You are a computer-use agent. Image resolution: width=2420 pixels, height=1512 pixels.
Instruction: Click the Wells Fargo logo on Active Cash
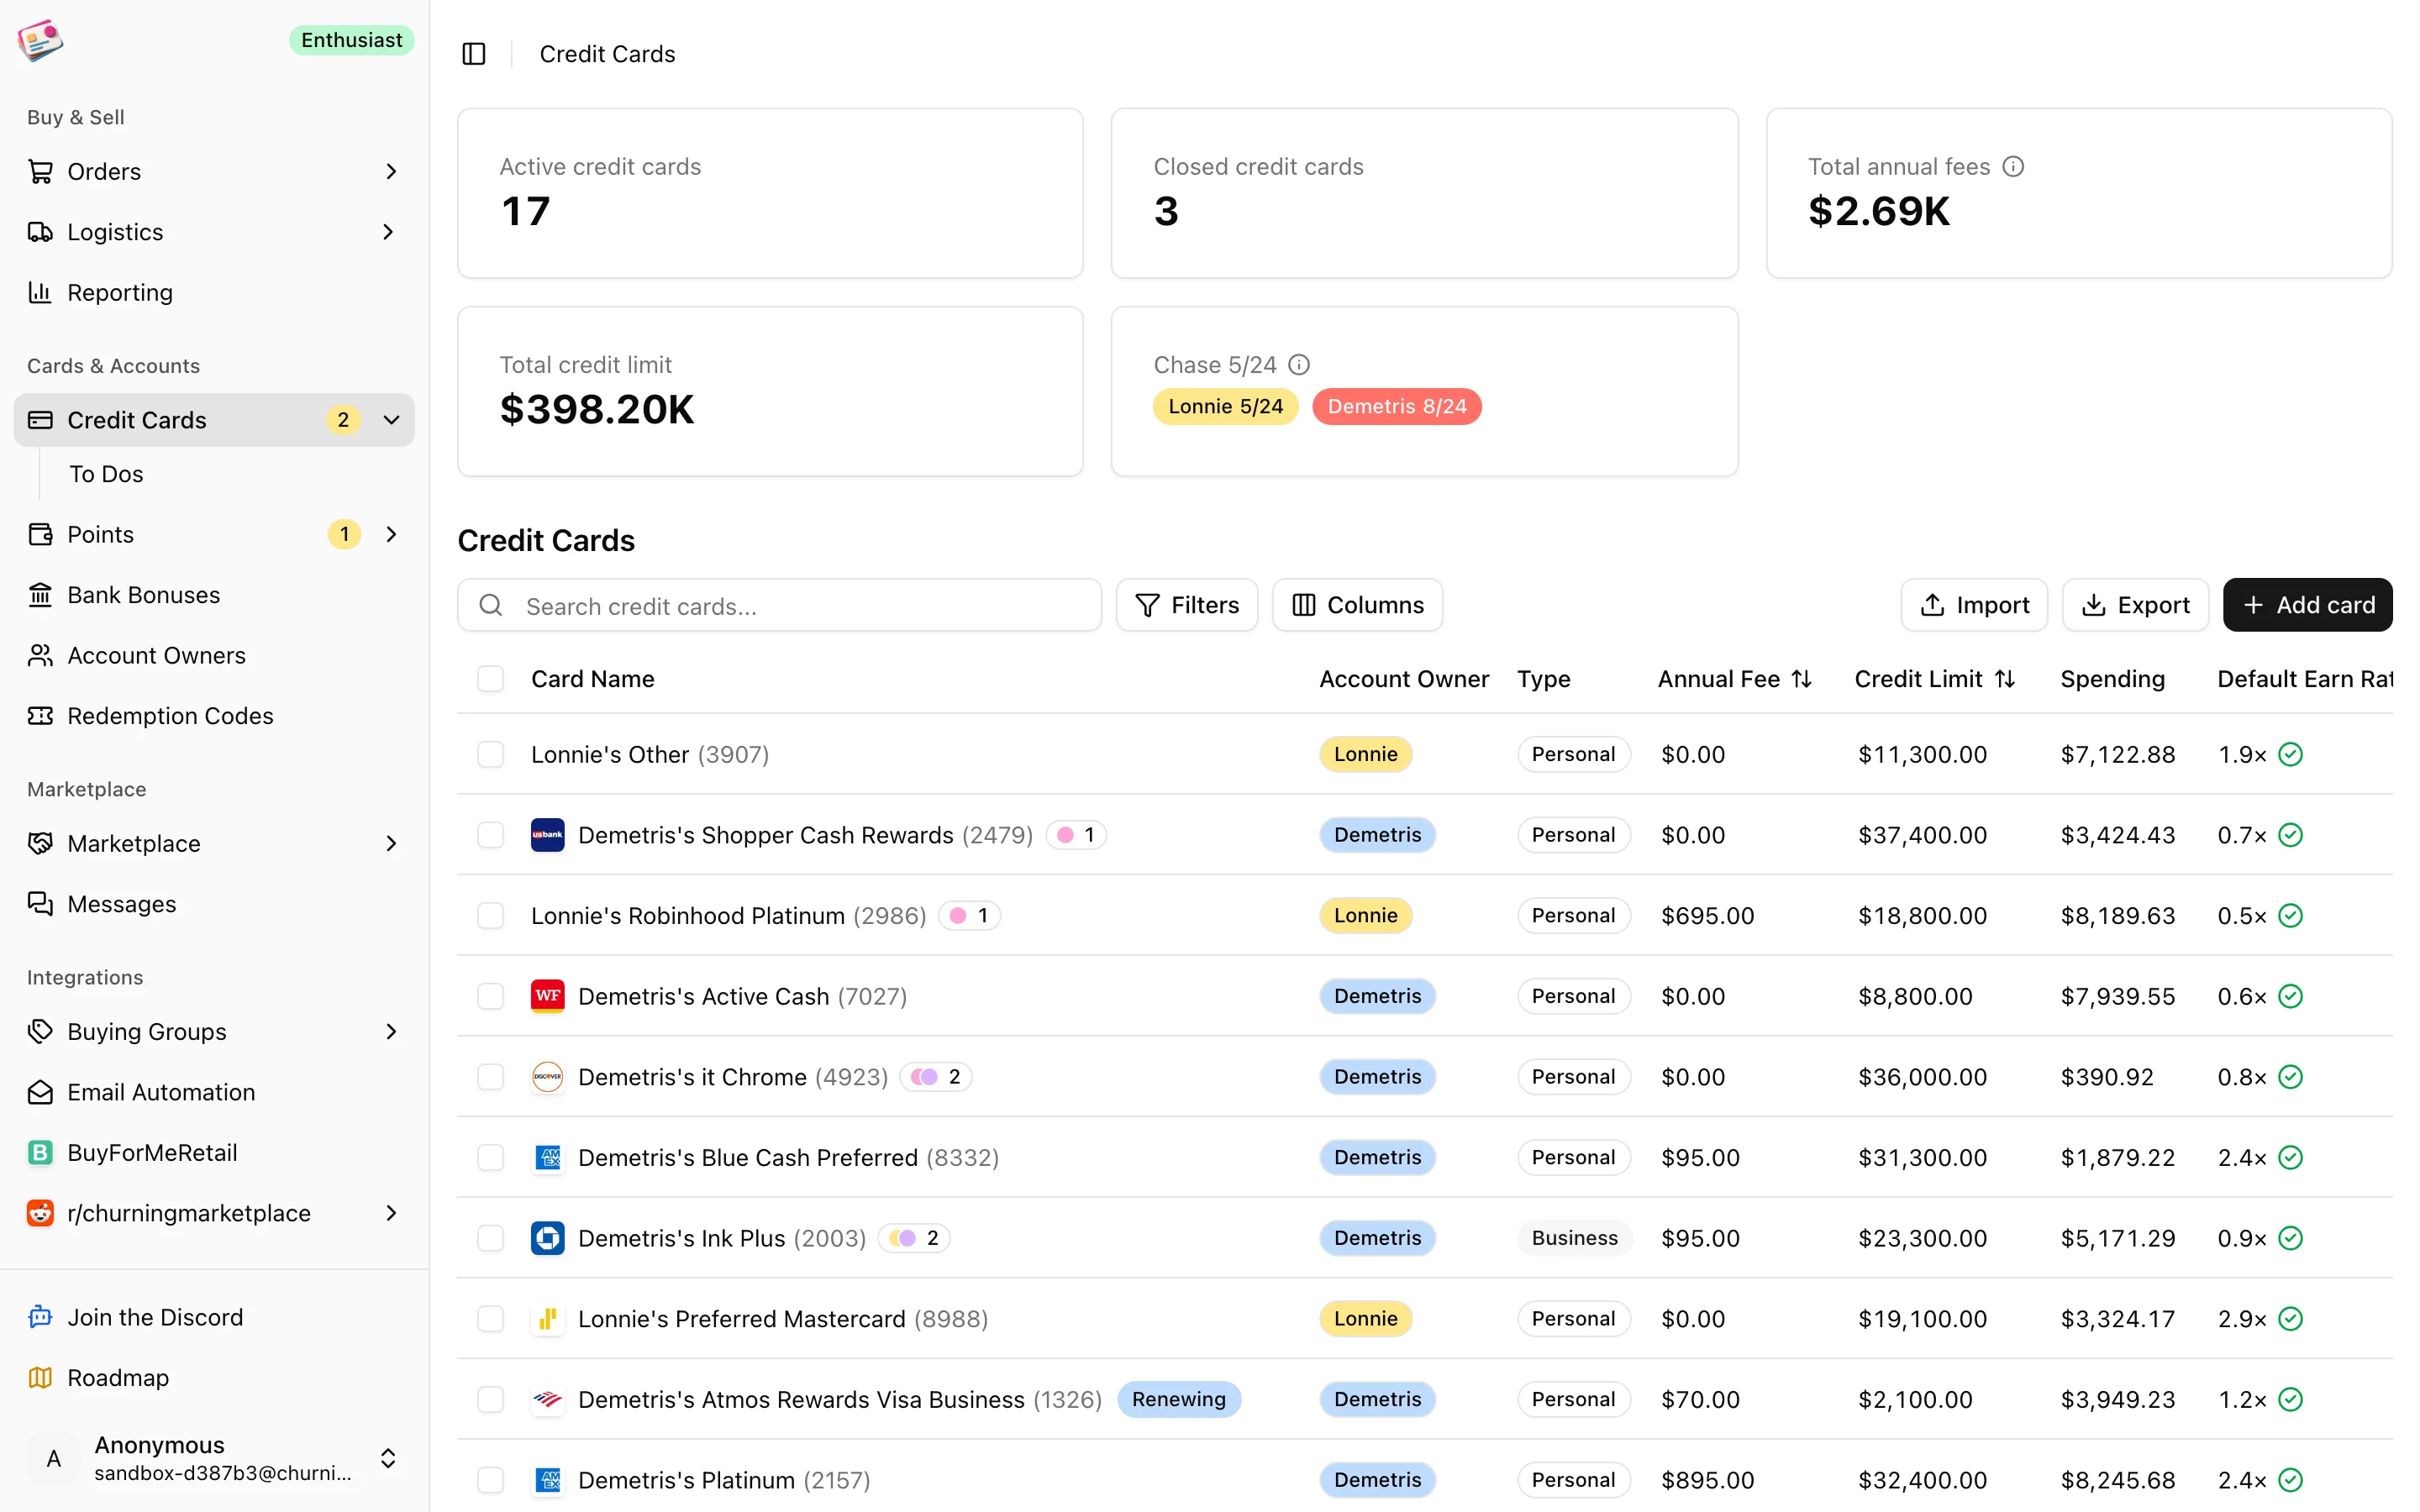(x=547, y=996)
